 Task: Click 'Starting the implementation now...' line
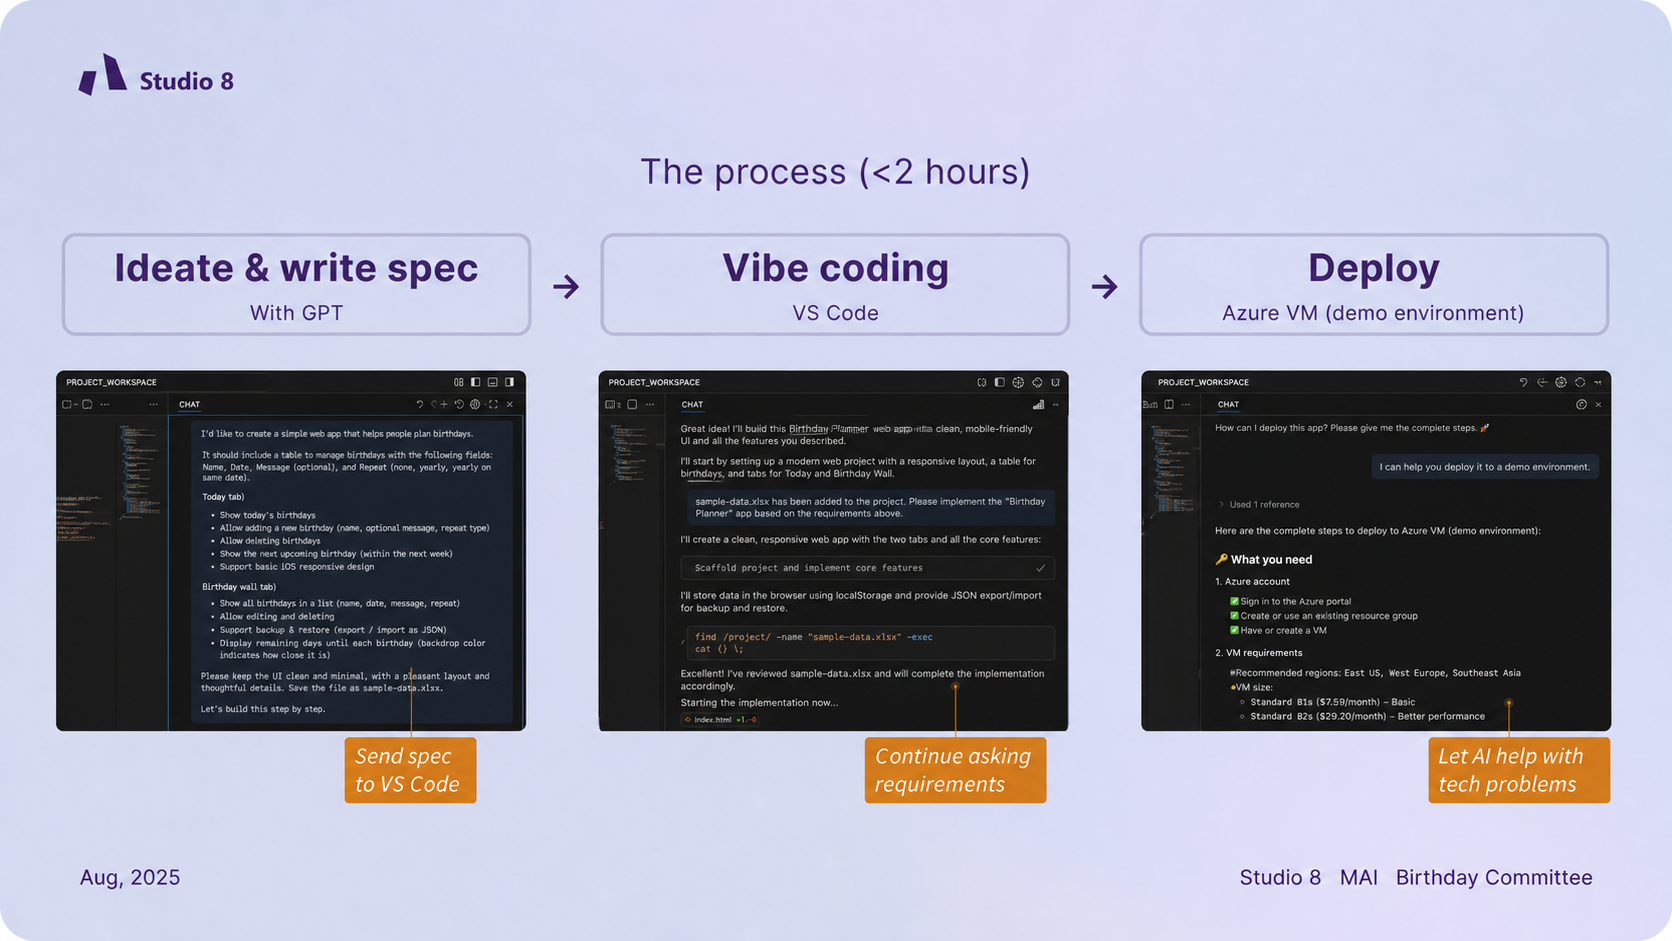759,703
